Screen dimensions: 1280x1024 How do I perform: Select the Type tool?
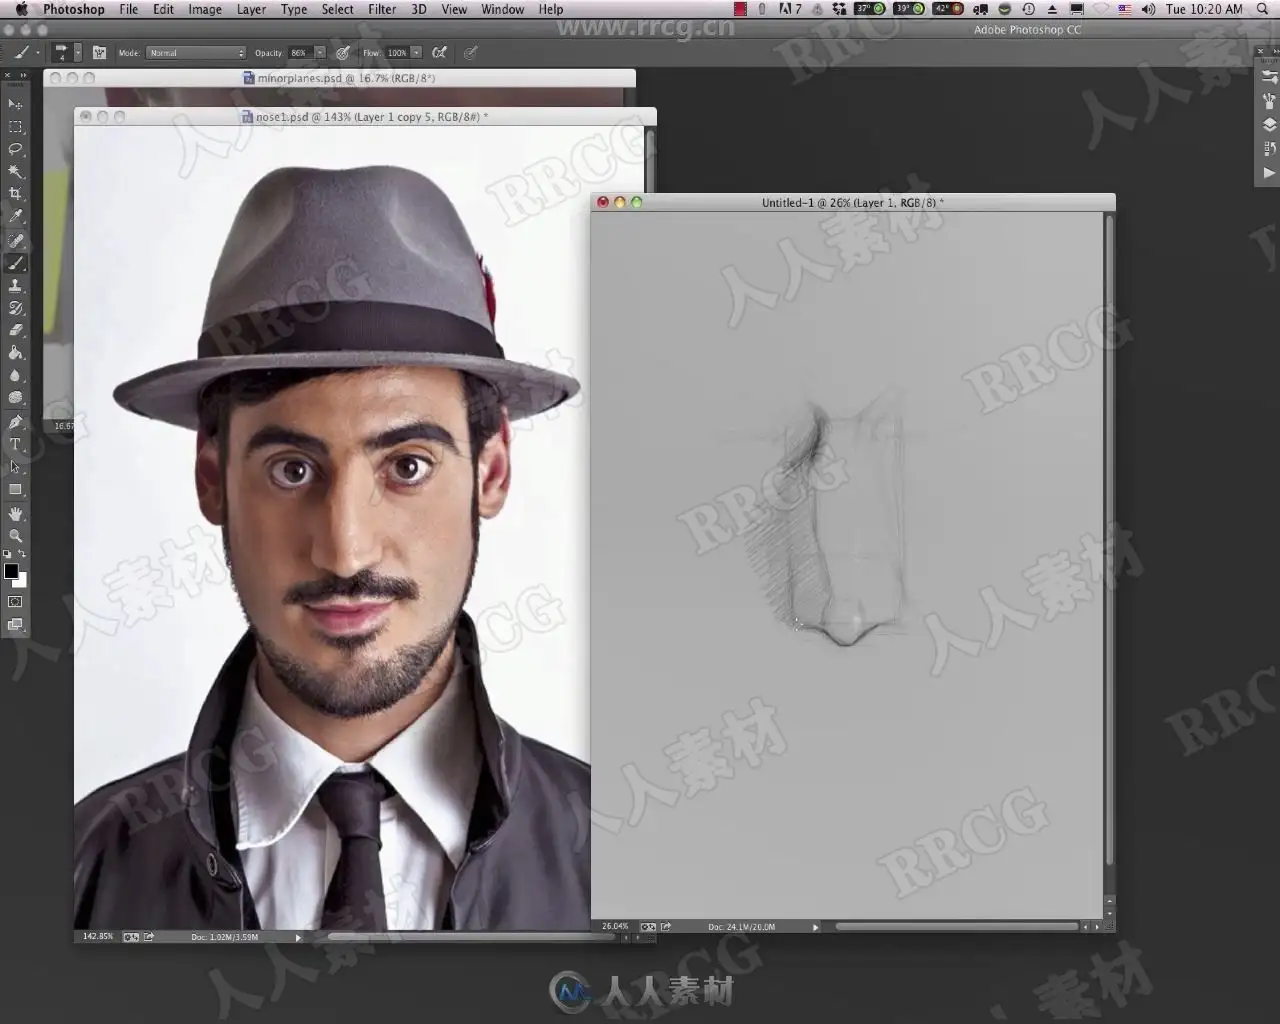tap(15, 445)
